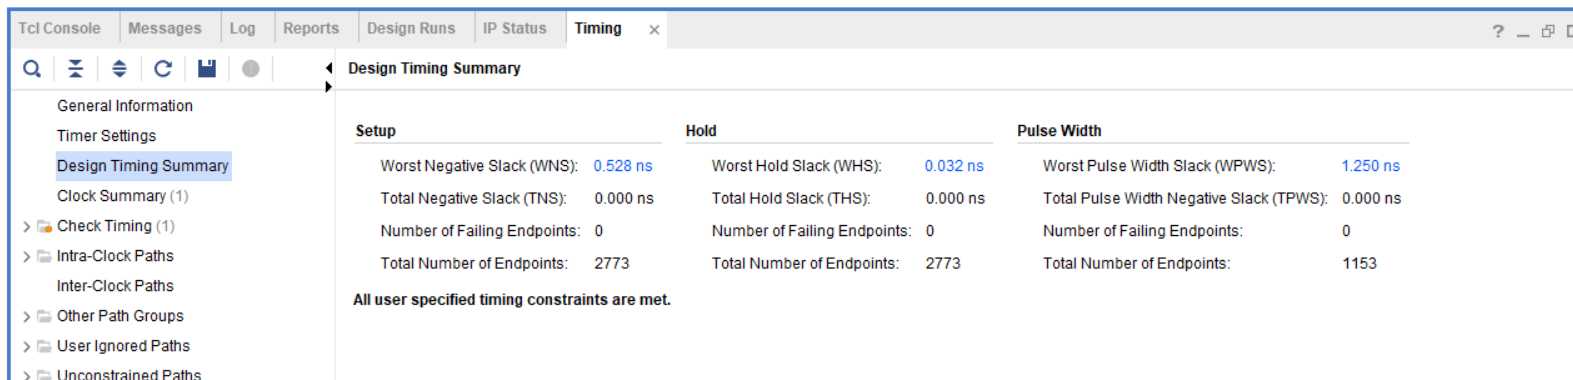Screen dimensions: 1573x380
Task: Click the help question mark icon
Action: point(1498,31)
